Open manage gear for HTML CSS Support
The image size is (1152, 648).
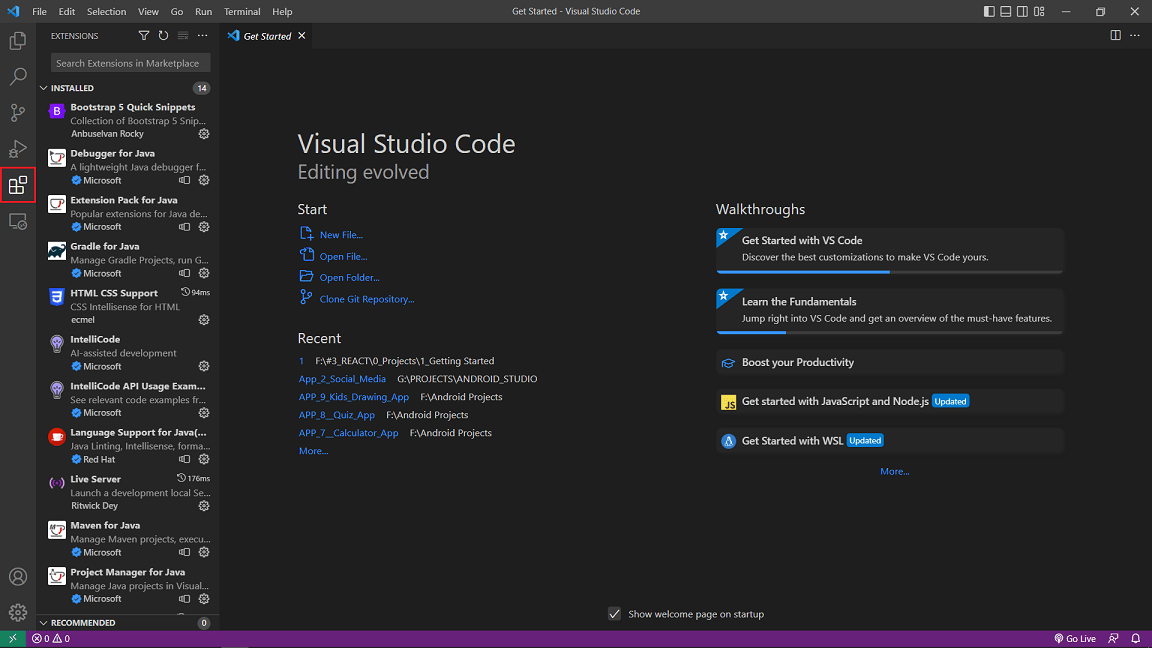[204, 320]
